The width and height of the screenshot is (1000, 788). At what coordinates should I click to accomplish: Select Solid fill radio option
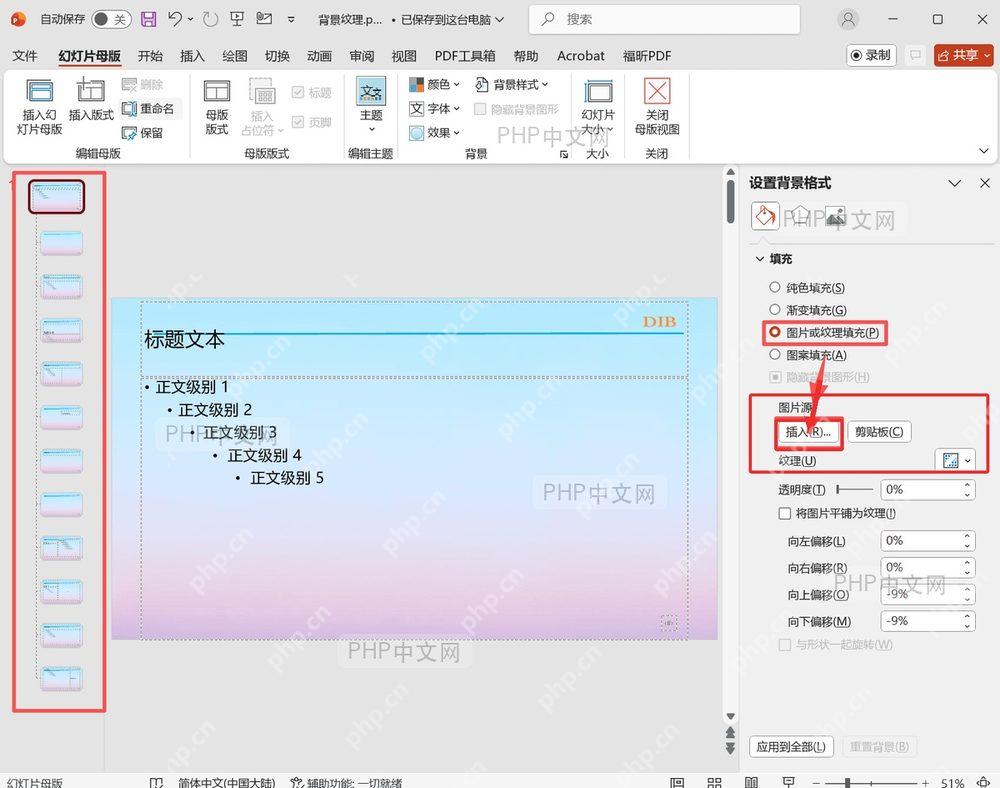(774, 288)
